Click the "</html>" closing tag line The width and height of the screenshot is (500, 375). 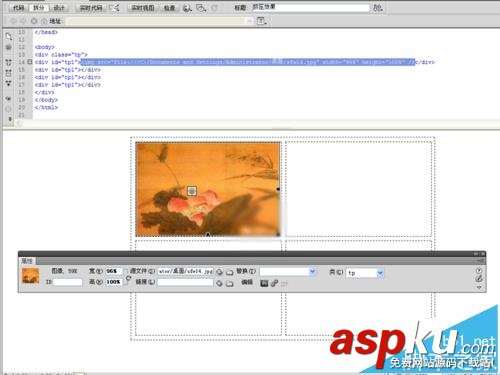point(46,107)
